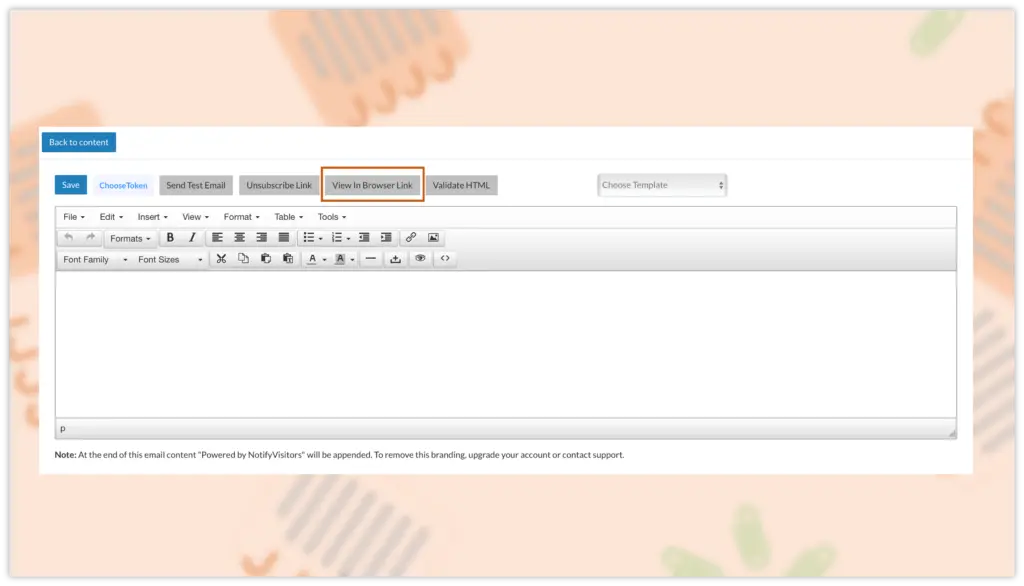This screenshot has height=586, width=1024.
Task: Click the scissors cut icon
Action: point(221,259)
